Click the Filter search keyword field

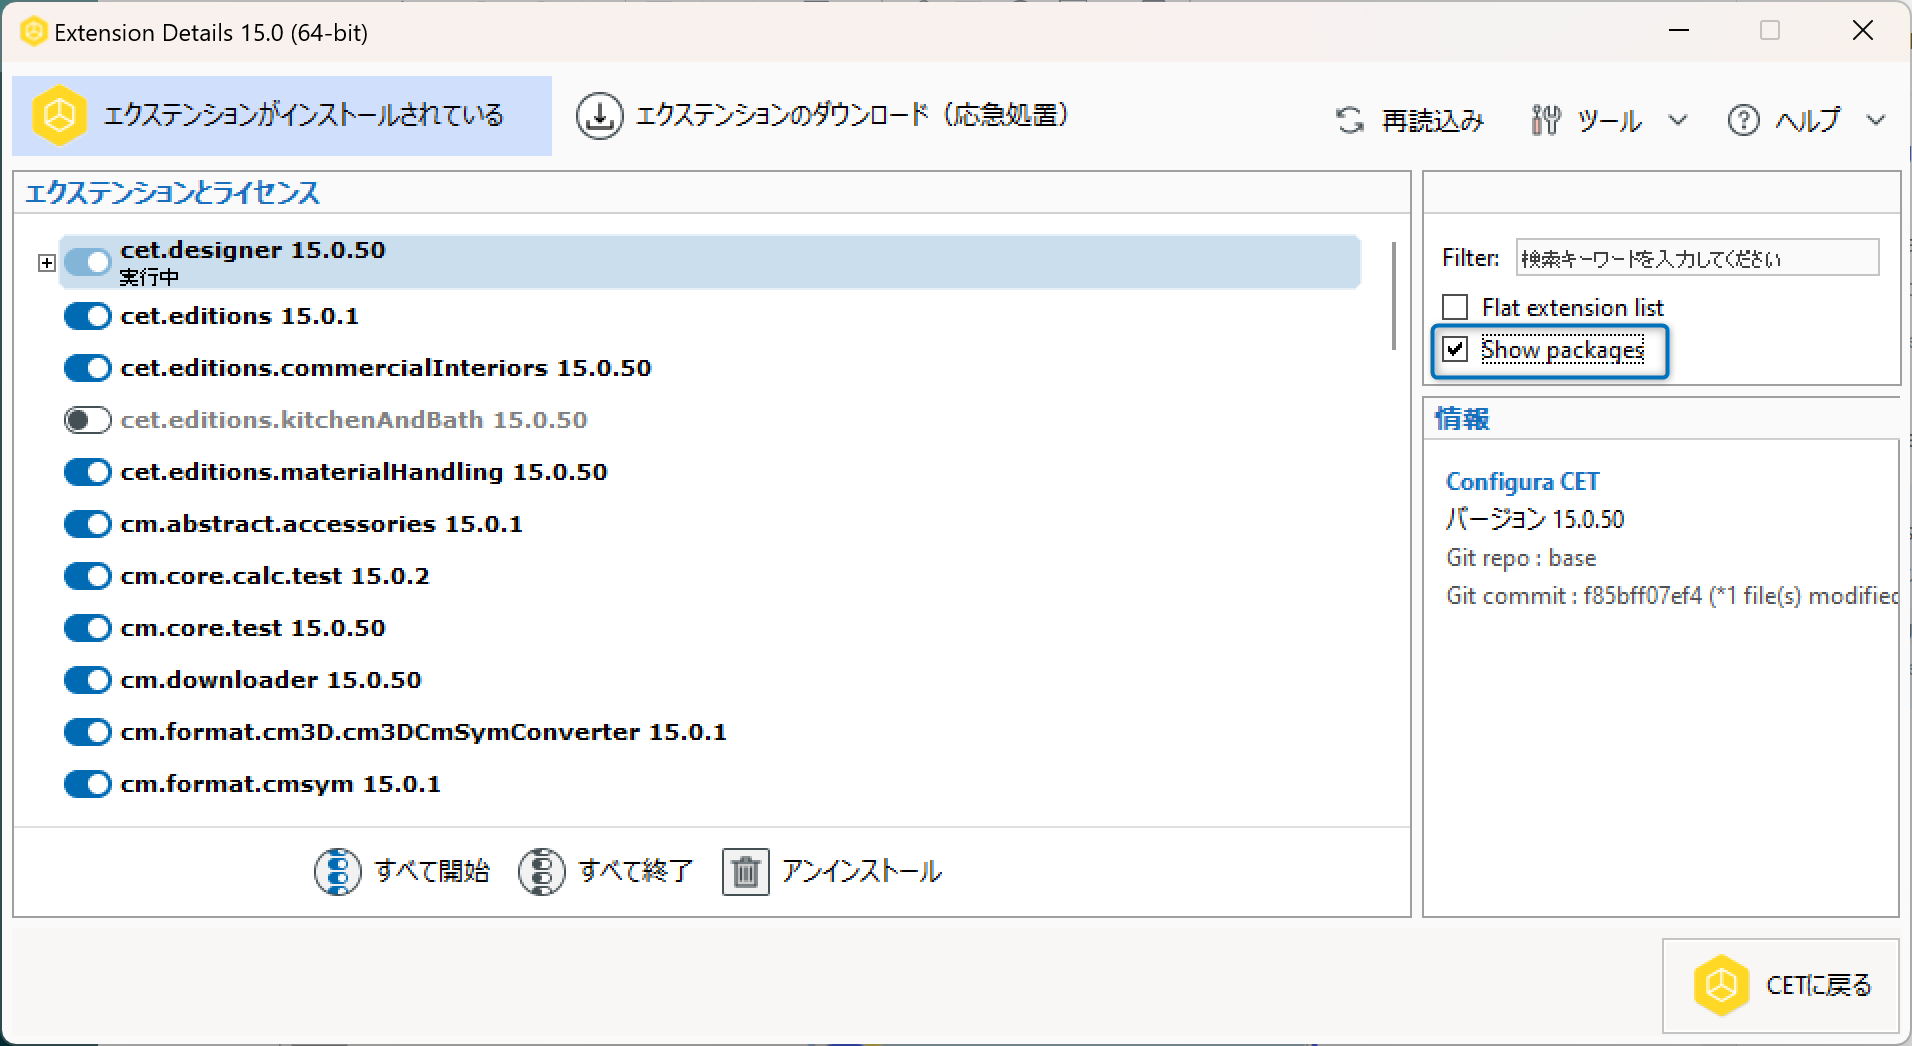pyautogui.click(x=1697, y=258)
